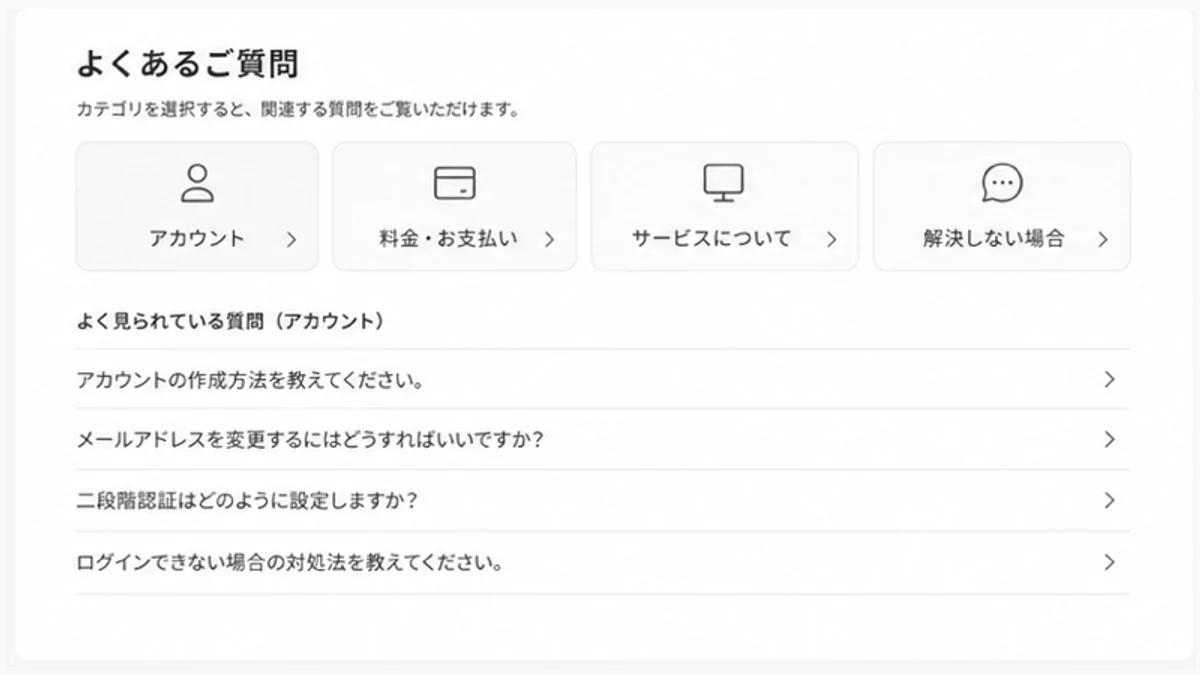This screenshot has width=1200, height=675.
Task: Click the person icon for アカウント
Action: tap(197, 183)
